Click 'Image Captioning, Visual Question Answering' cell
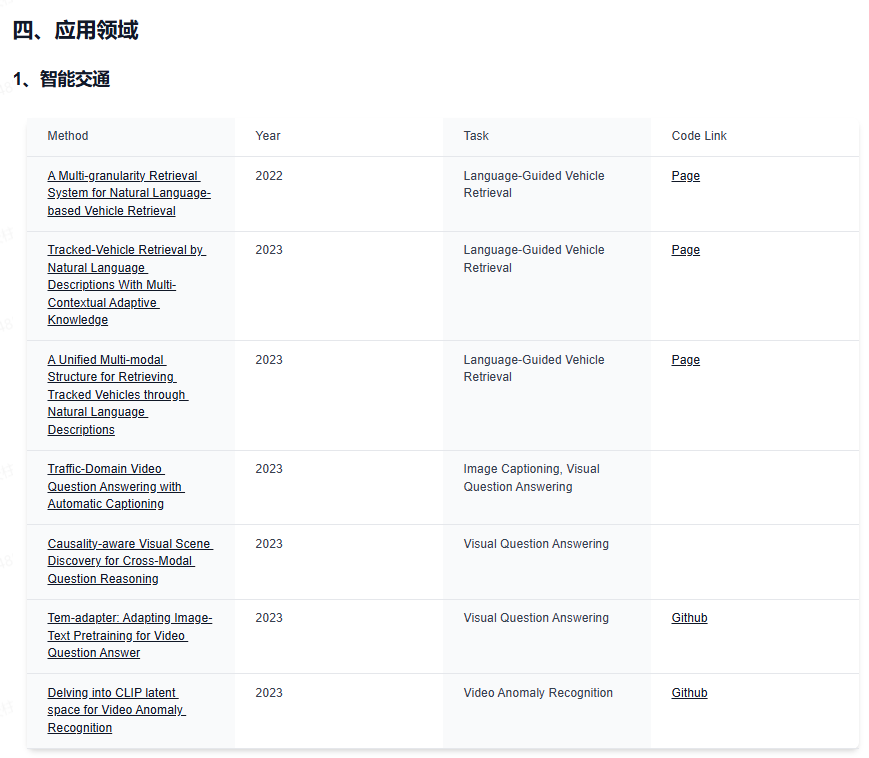 pyautogui.click(x=531, y=478)
